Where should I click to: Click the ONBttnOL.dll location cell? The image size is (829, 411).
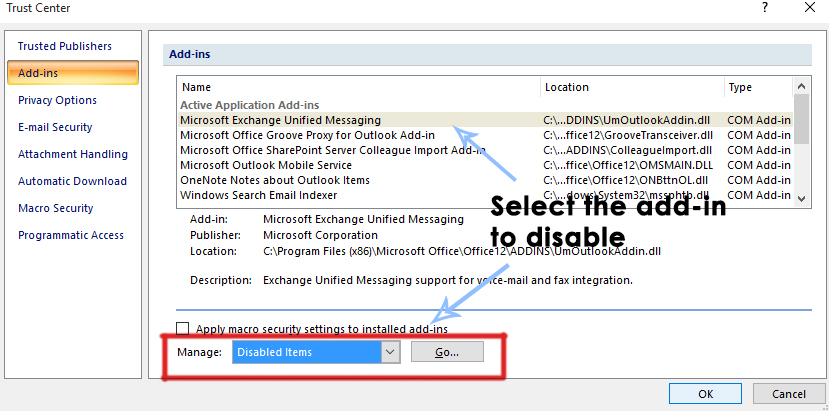click(x=625, y=180)
